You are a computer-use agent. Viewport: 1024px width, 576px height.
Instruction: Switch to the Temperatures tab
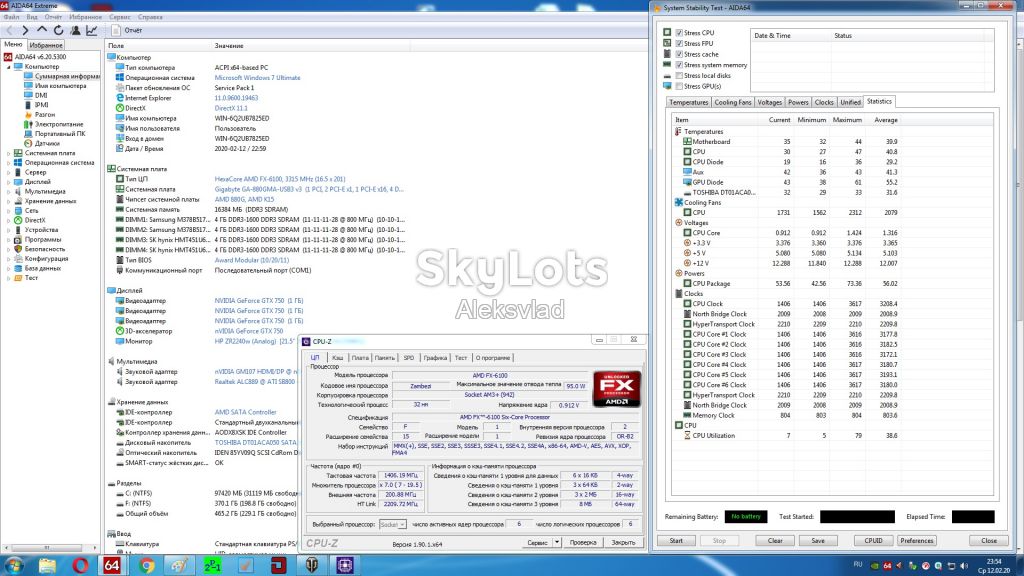[x=688, y=103]
